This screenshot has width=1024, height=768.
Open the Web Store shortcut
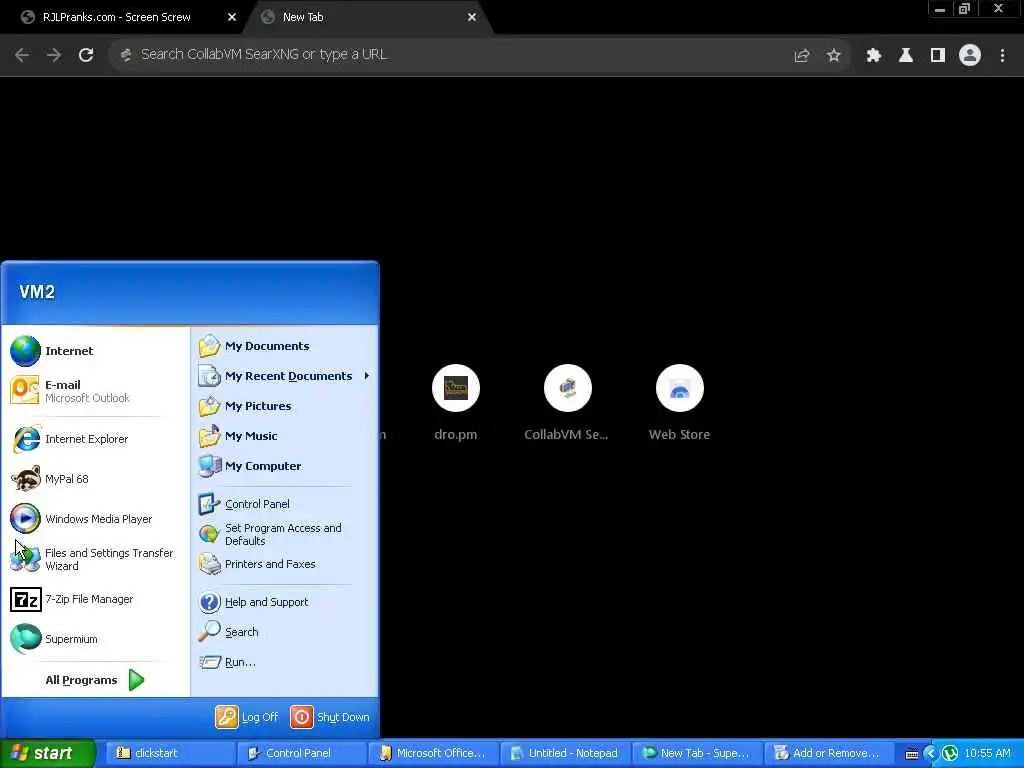click(x=679, y=403)
